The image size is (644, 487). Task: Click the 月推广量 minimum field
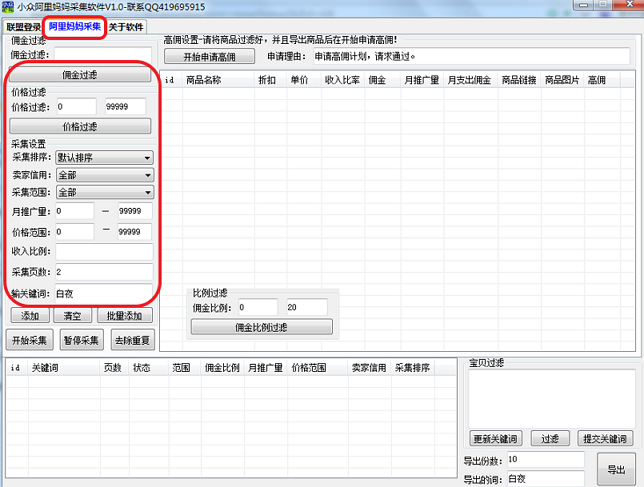pos(74,211)
